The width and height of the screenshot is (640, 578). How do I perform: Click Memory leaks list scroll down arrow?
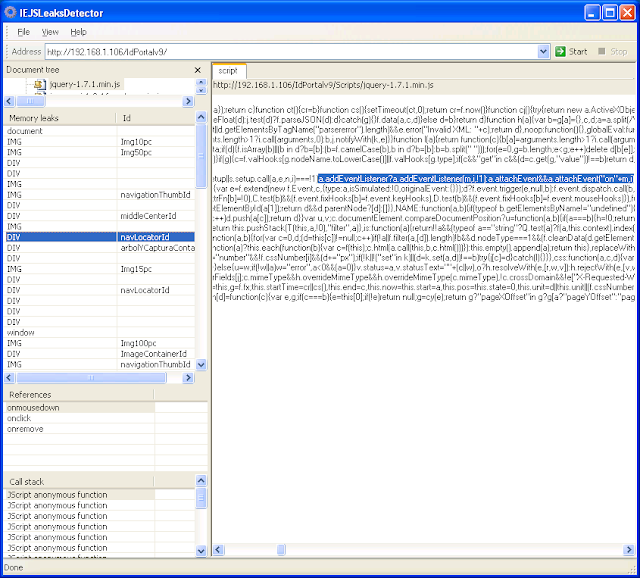[201, 365]
